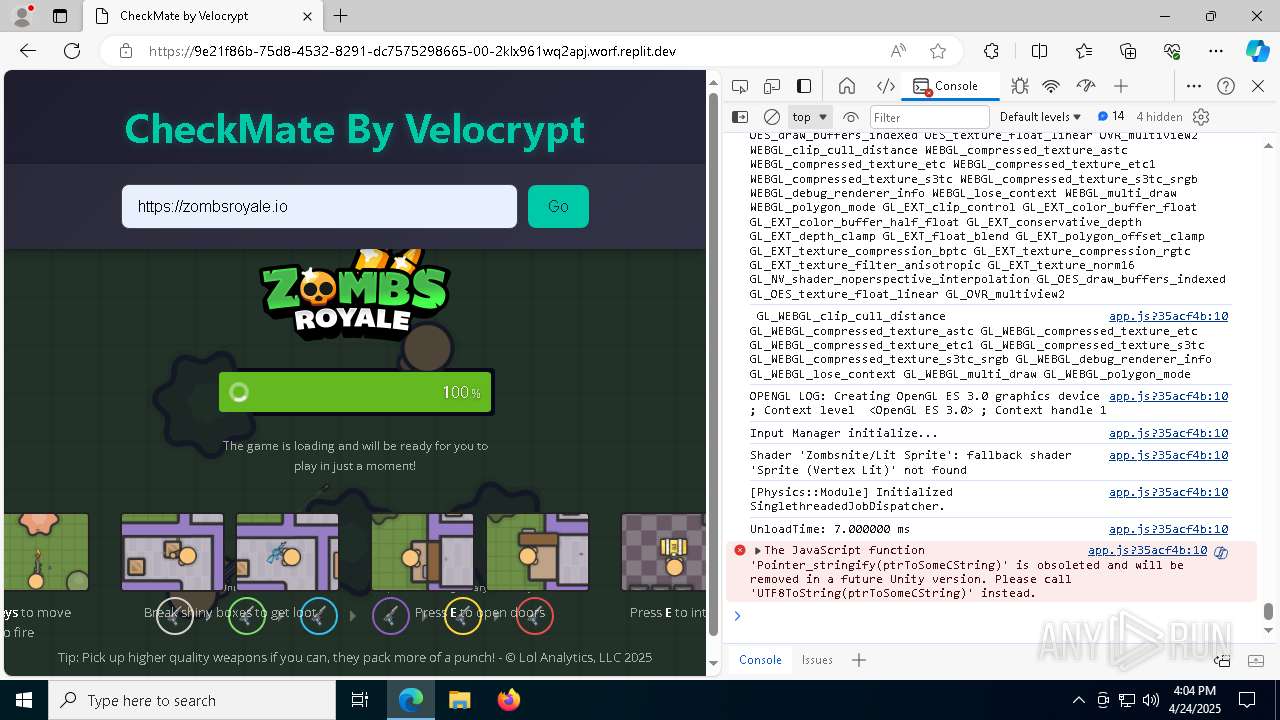This screenshot has height=720, width=1280.
Task: Open Edge Settings and more menu
Action: pos(1216,51)
